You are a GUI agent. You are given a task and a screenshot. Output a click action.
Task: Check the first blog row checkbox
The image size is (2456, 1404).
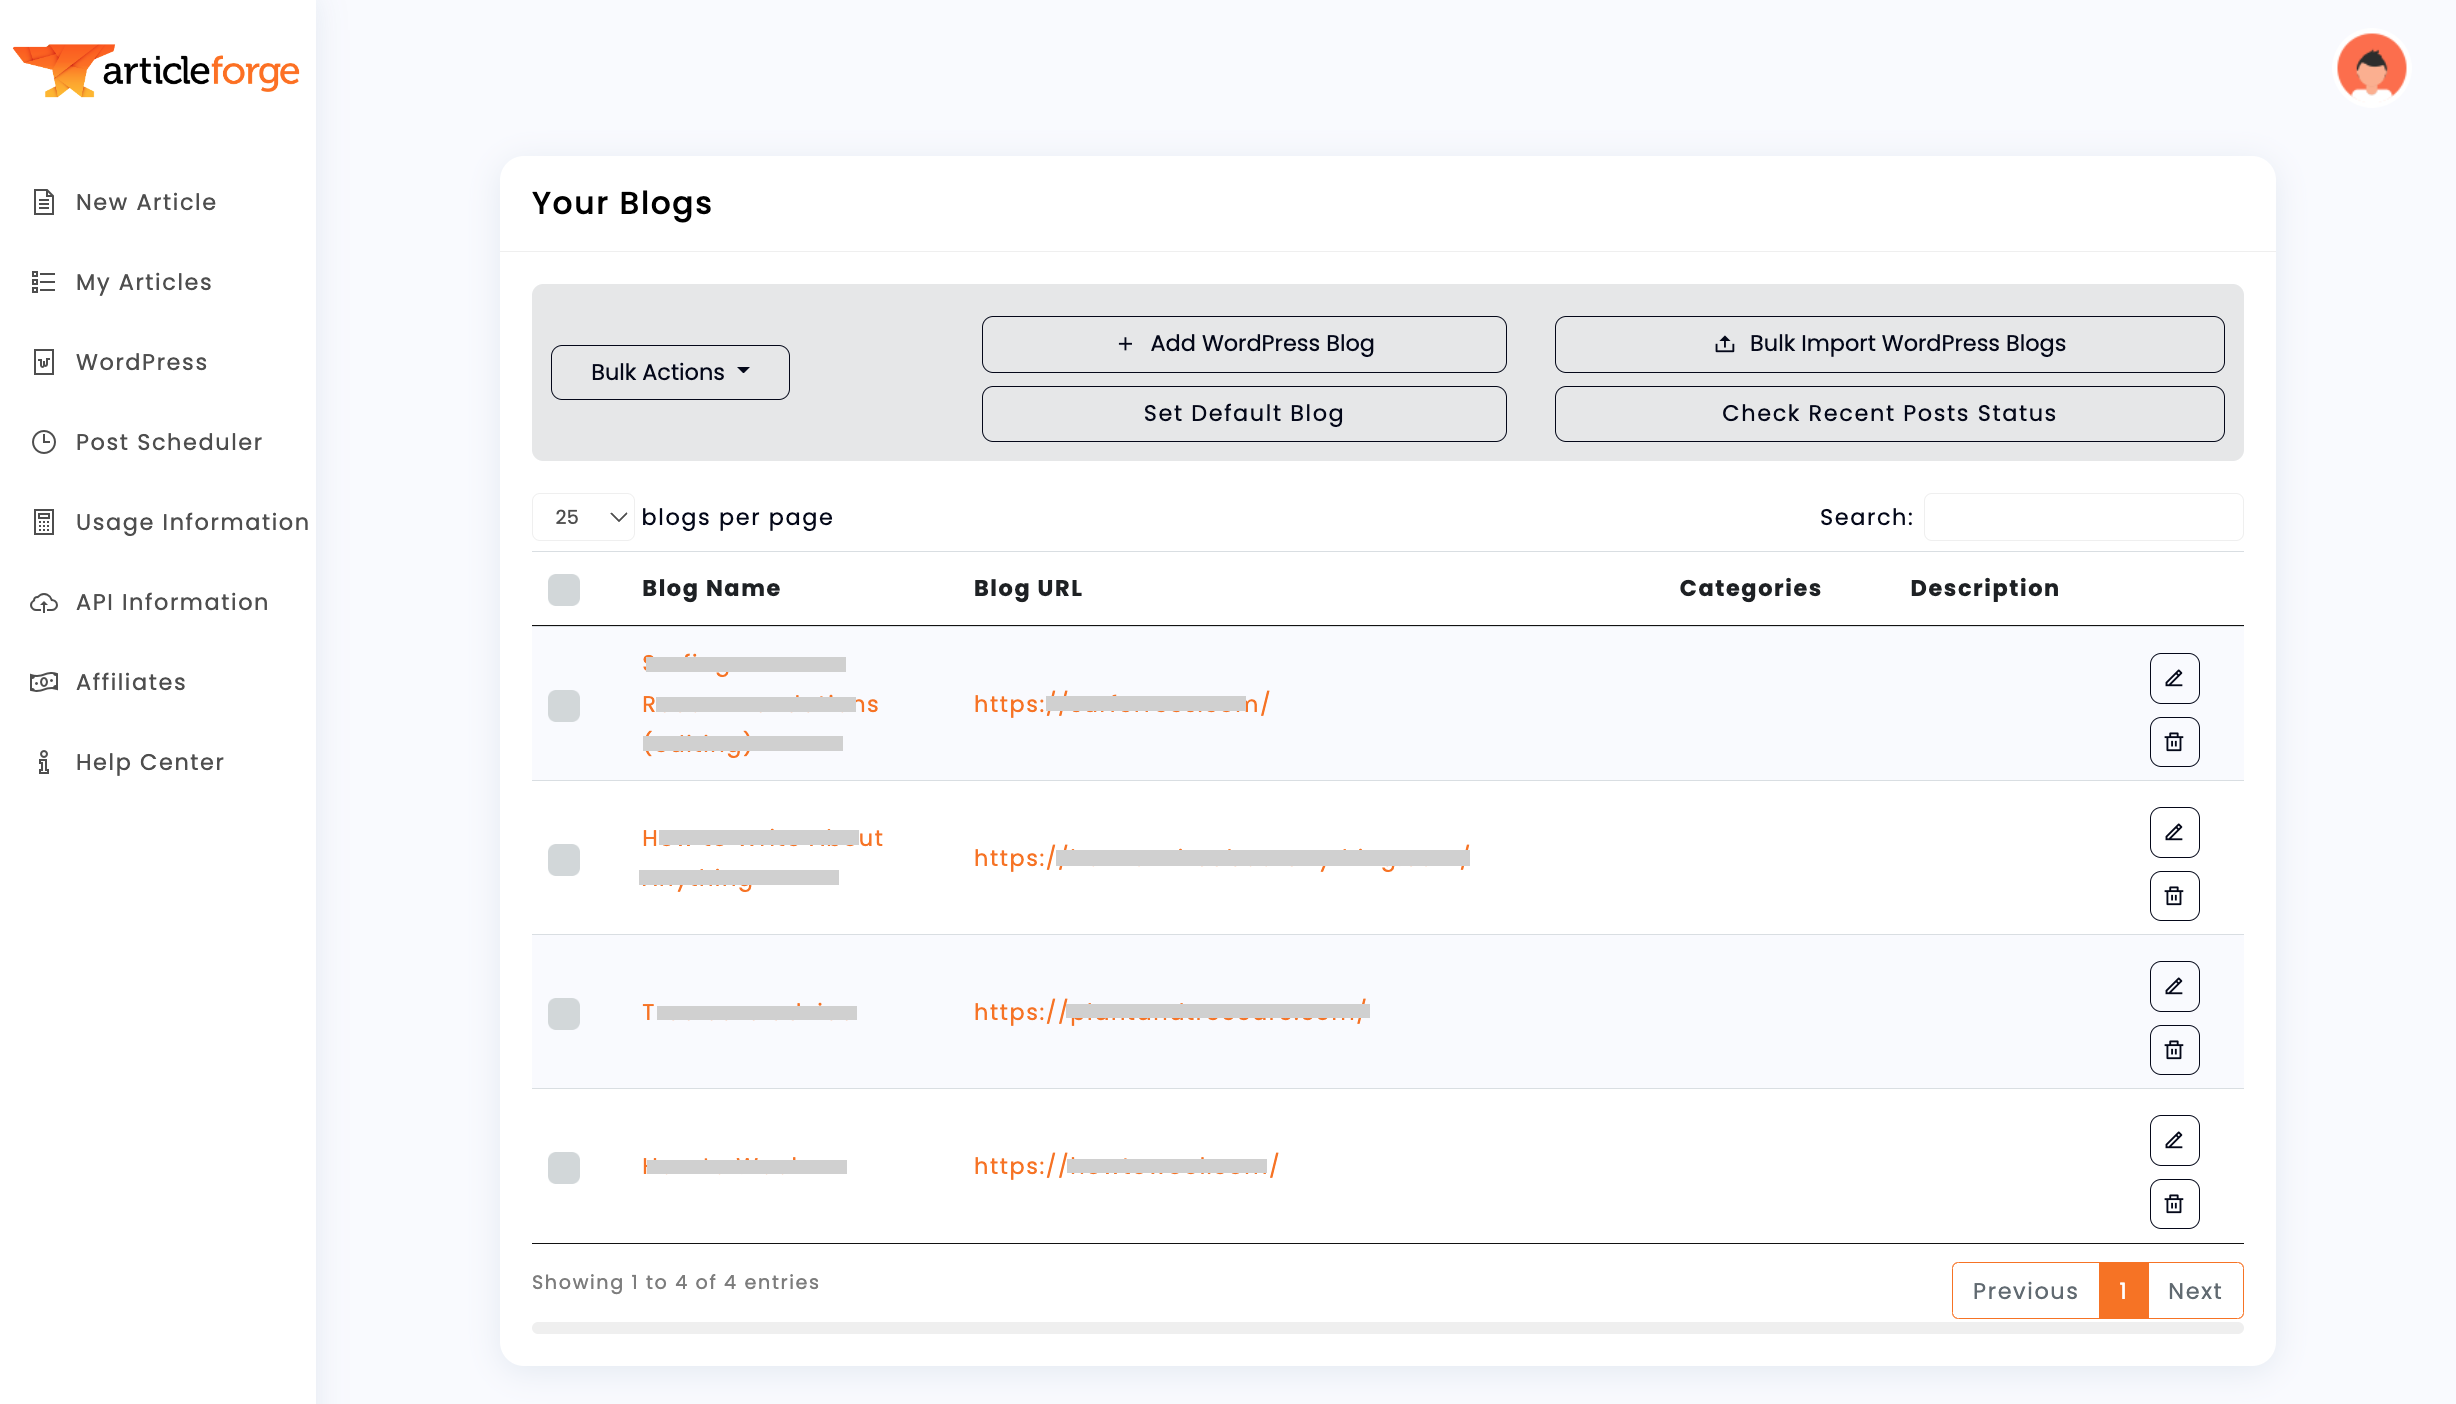click(x=564, y=705)
